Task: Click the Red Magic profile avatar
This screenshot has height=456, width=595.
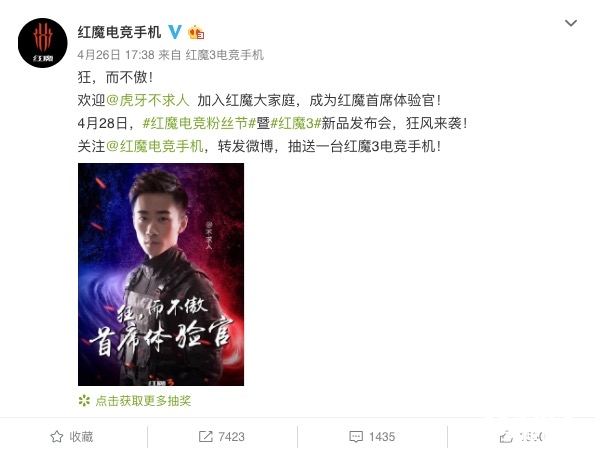Action: pos(42,43)
